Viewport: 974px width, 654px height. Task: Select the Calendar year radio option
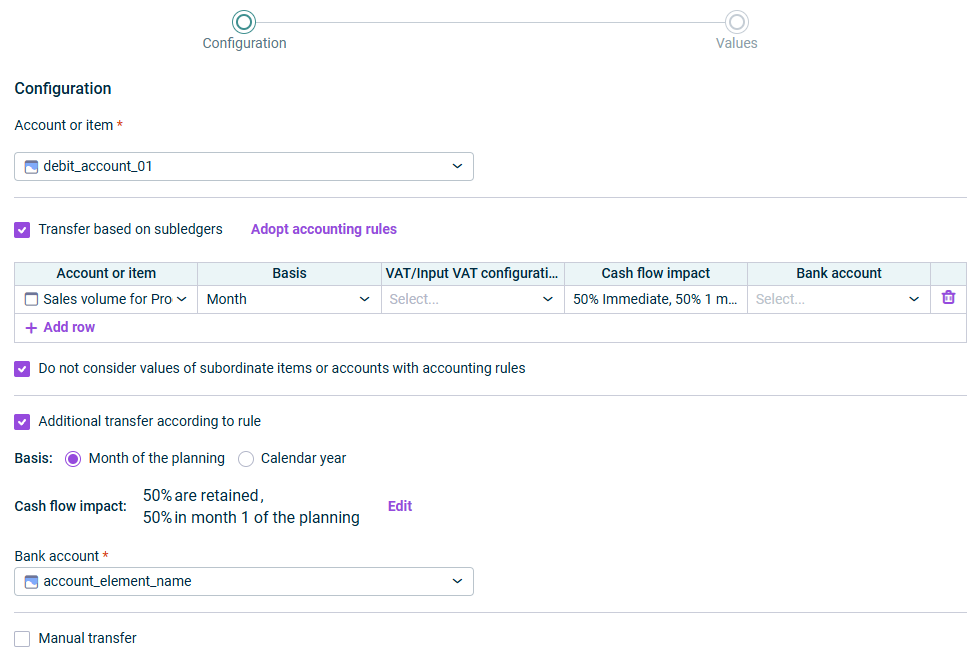pos(246,459)
